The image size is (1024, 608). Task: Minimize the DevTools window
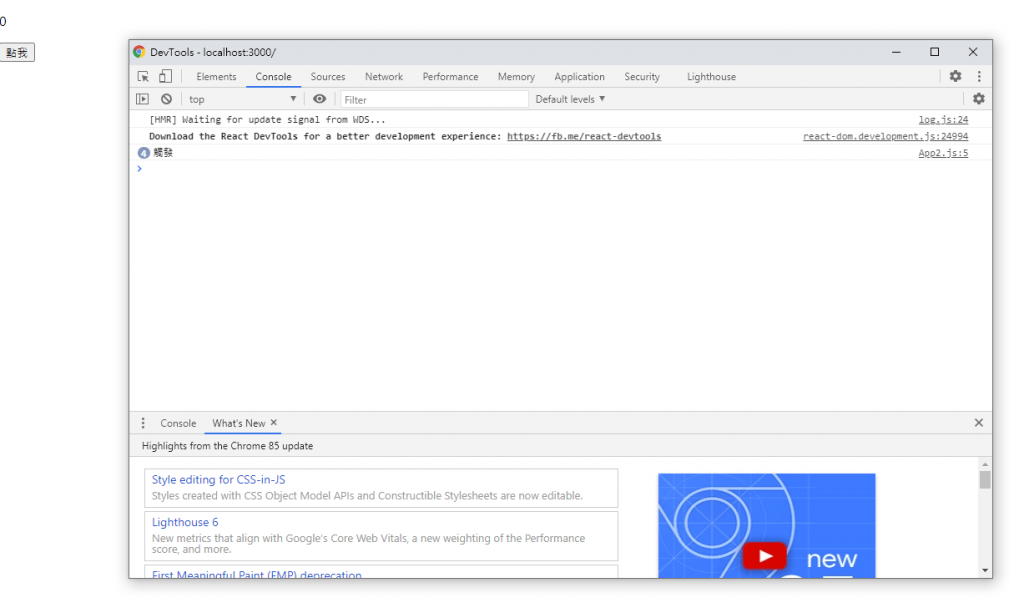[896, 52]
